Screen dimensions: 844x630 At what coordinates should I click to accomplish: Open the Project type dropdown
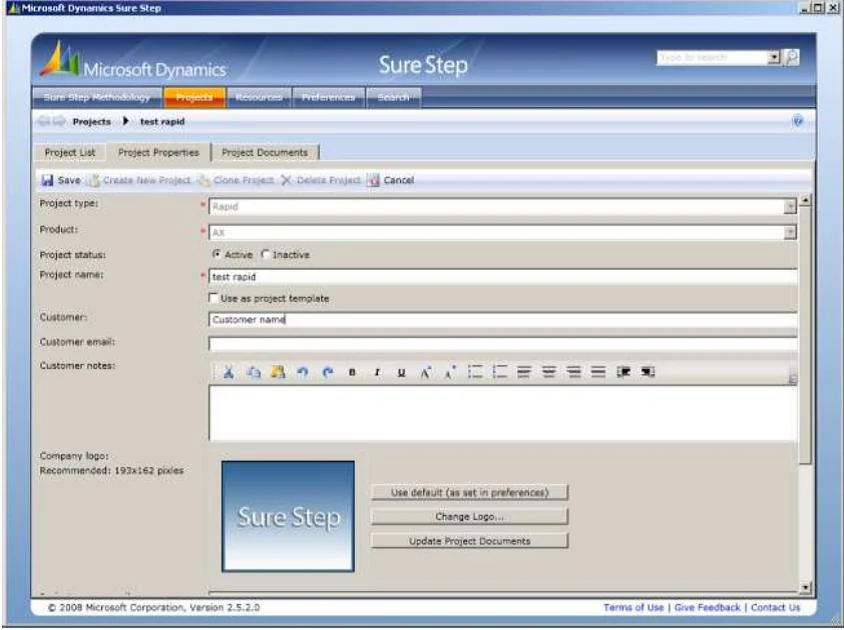pos(790,207)
